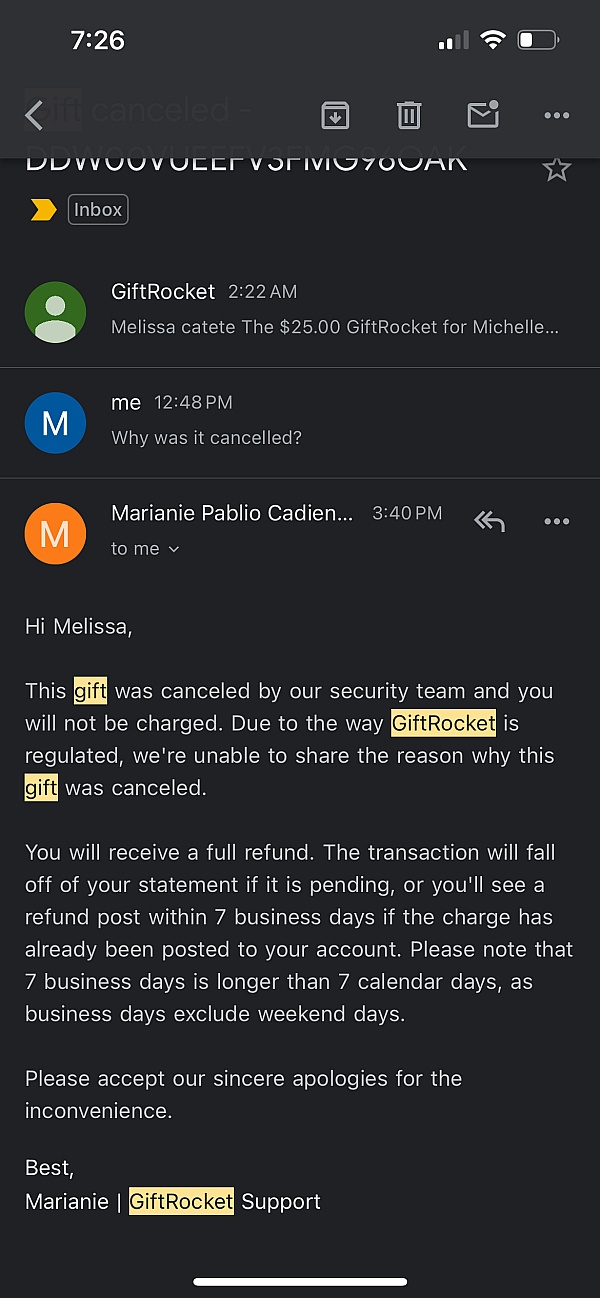
Task: Open the top toolbar more options menu
Action: click(556, 115)
